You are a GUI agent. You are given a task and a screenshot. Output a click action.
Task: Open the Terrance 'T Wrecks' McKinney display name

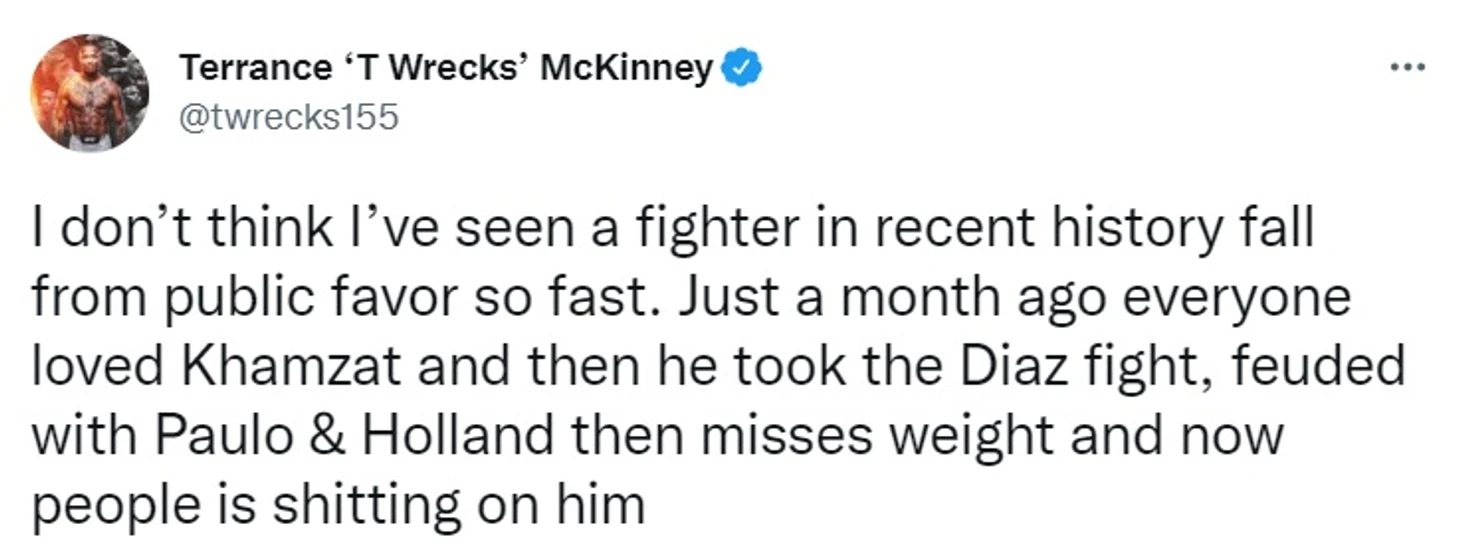pos(446,69)
